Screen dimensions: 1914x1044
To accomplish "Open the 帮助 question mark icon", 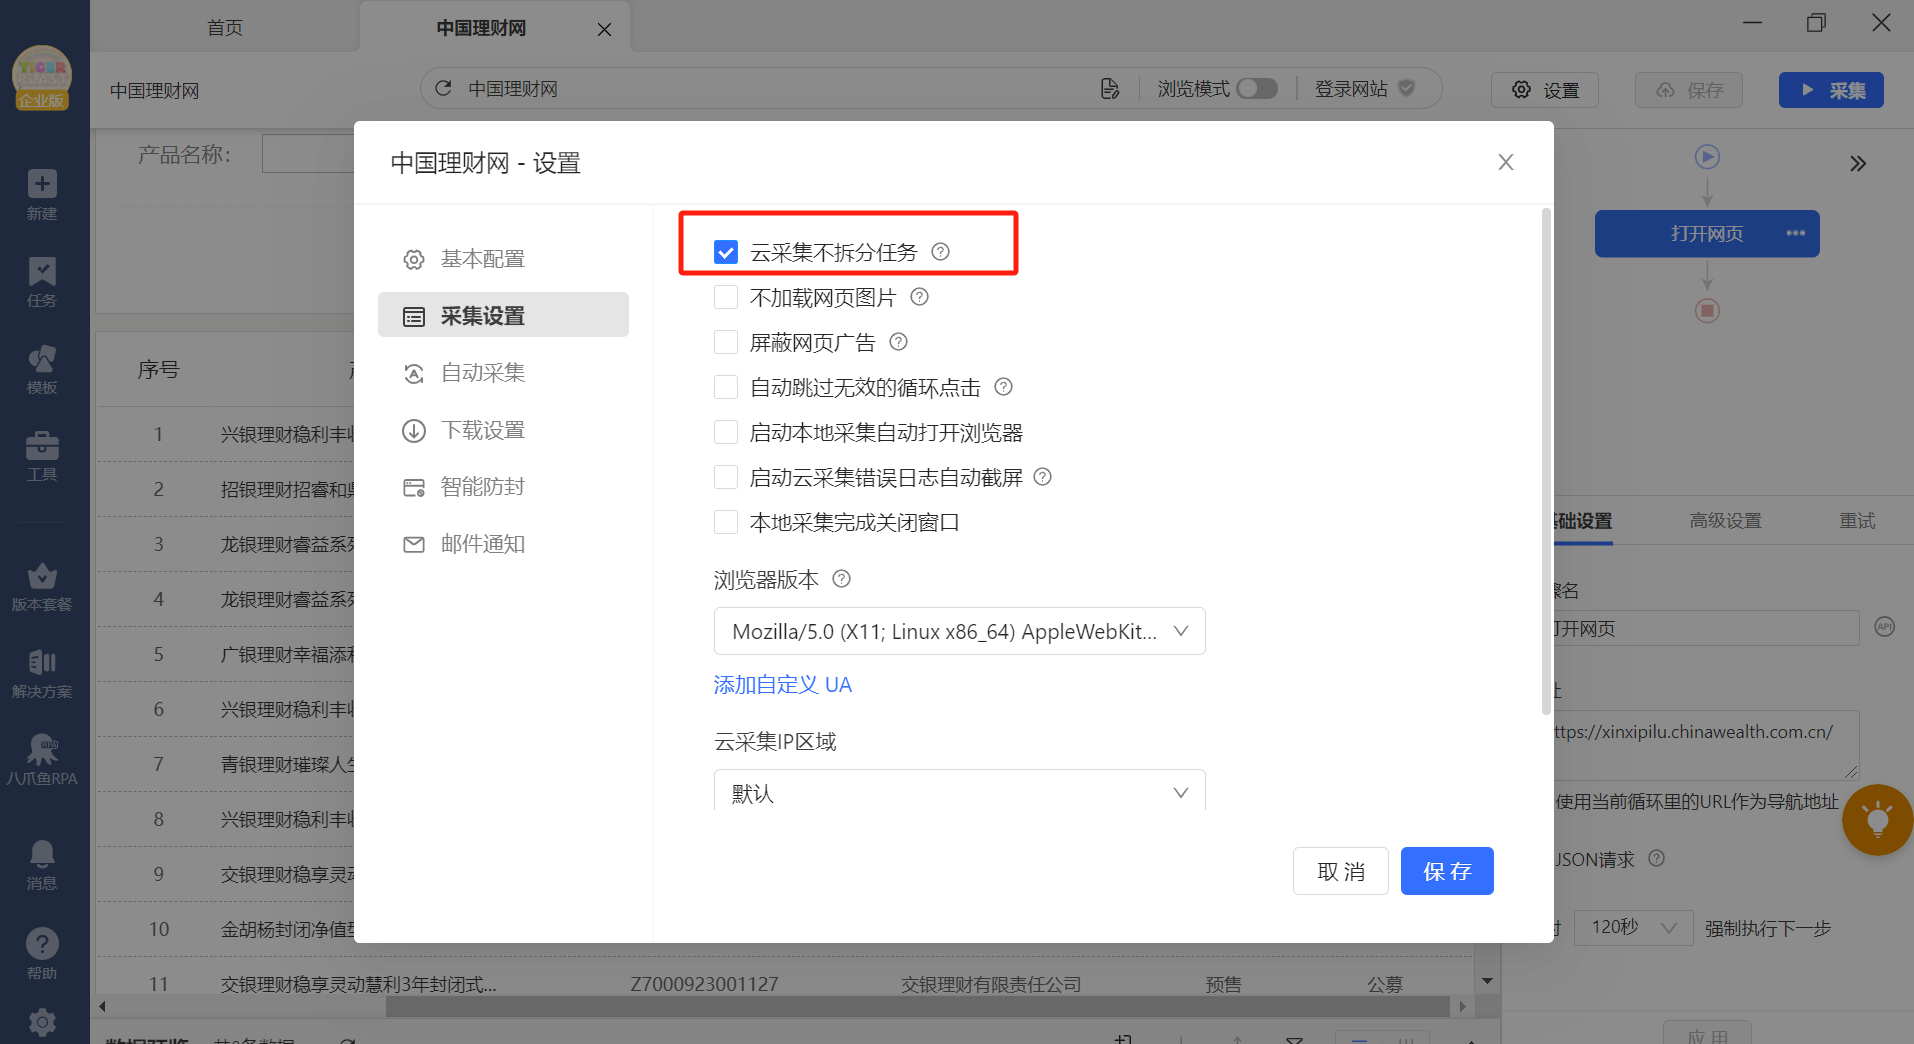I will [x=42, y=943].
